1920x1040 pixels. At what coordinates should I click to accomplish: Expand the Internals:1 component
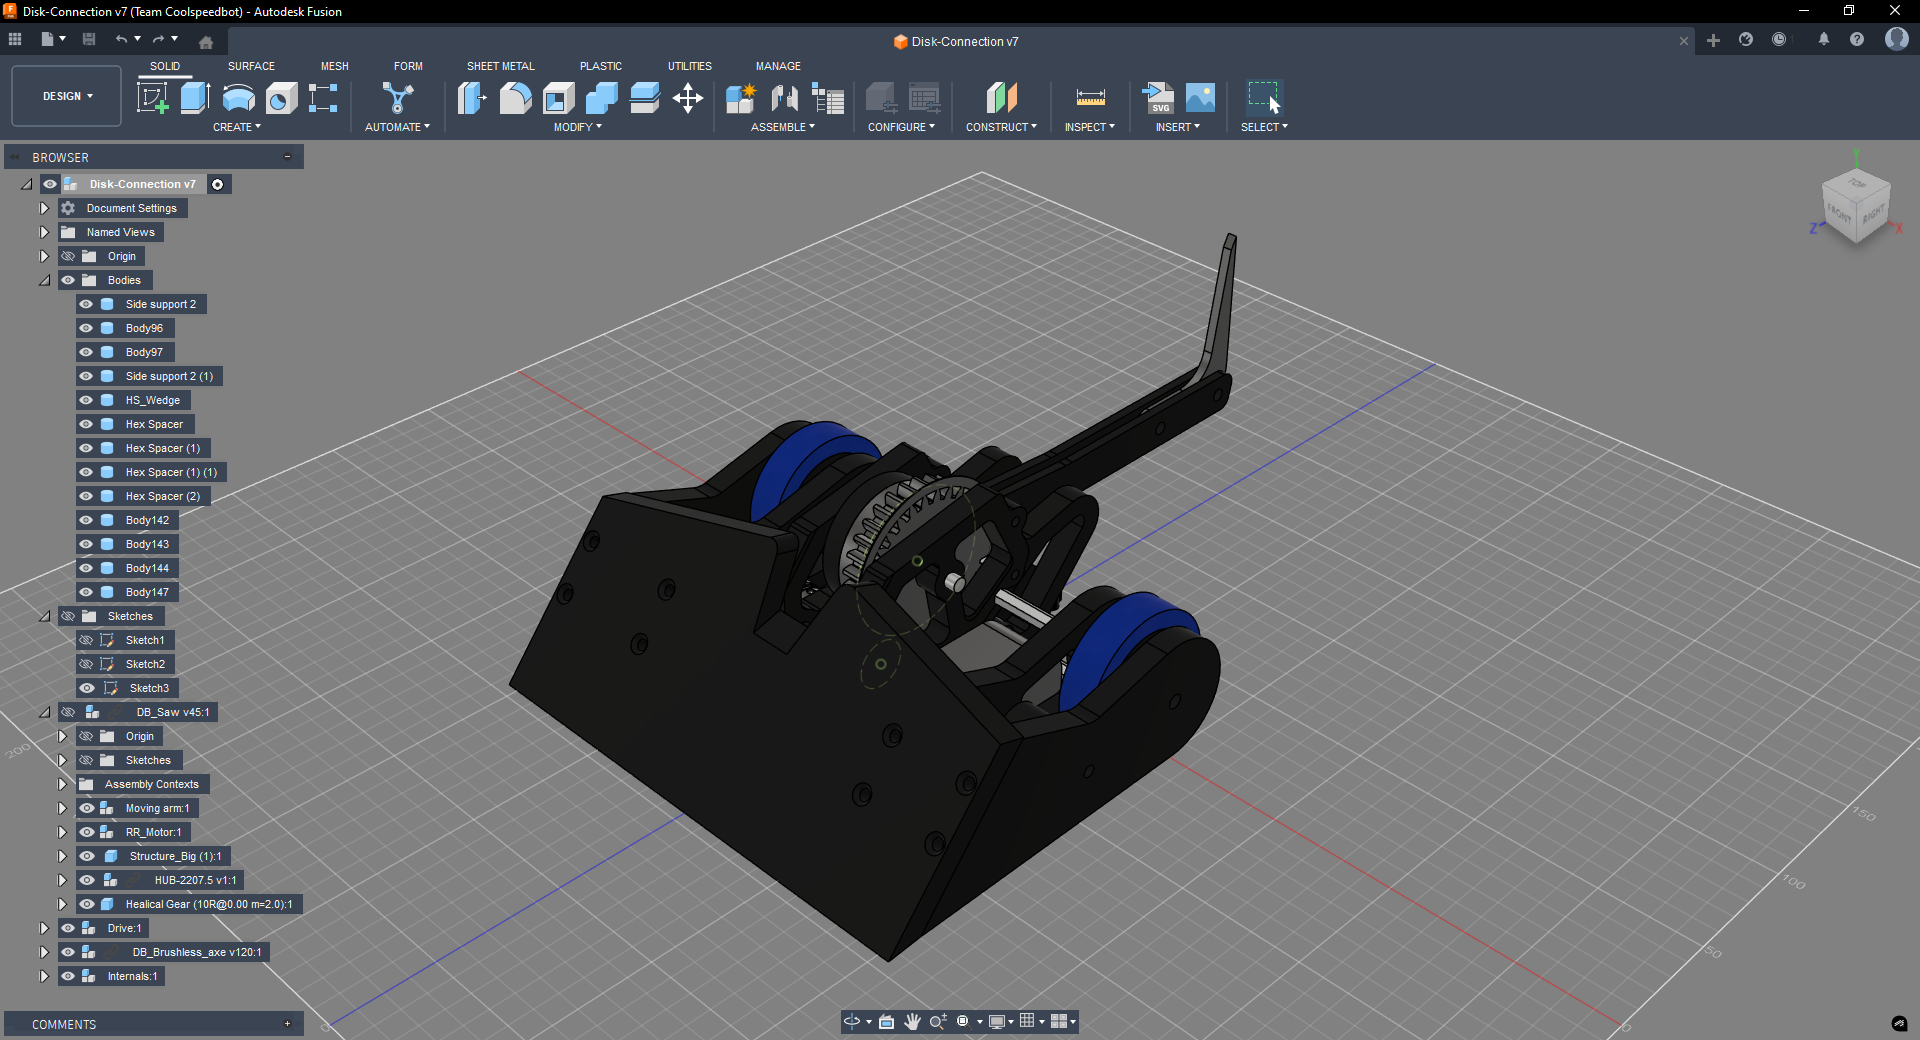click(x=44, y=976)
